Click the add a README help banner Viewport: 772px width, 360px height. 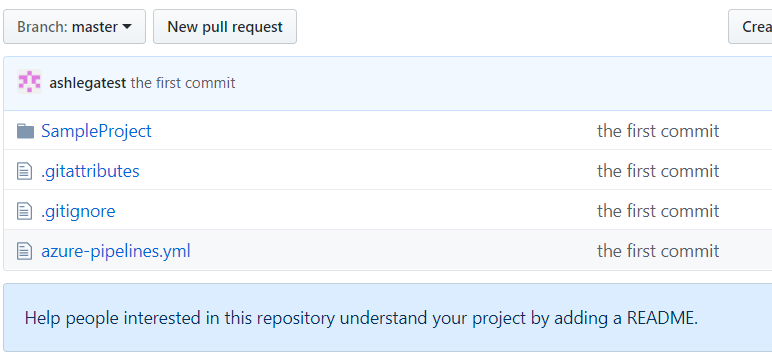(x=387, y=318)
